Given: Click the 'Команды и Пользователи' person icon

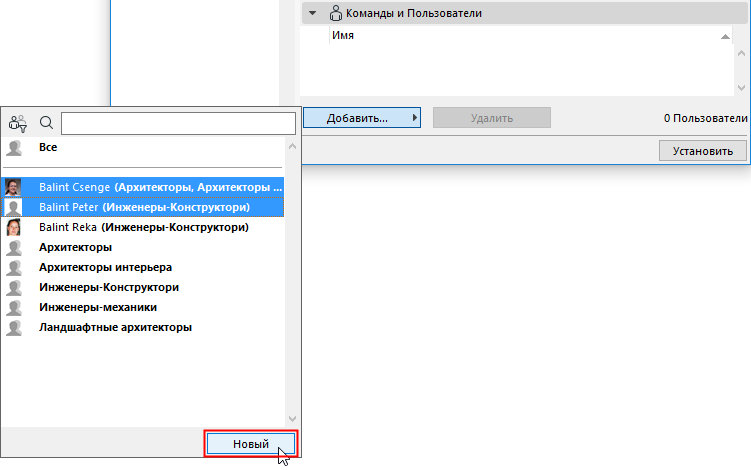Looking at the screenshot, I should [336, 13].
